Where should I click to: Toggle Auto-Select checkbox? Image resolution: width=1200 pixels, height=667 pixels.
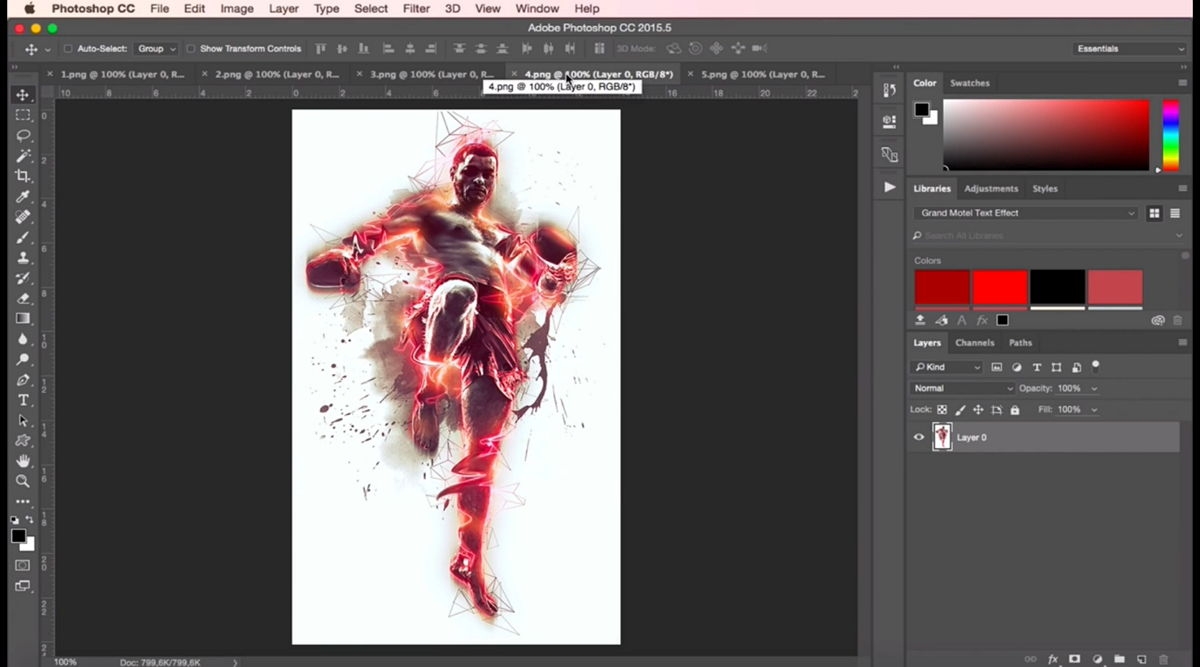point(68,49)
